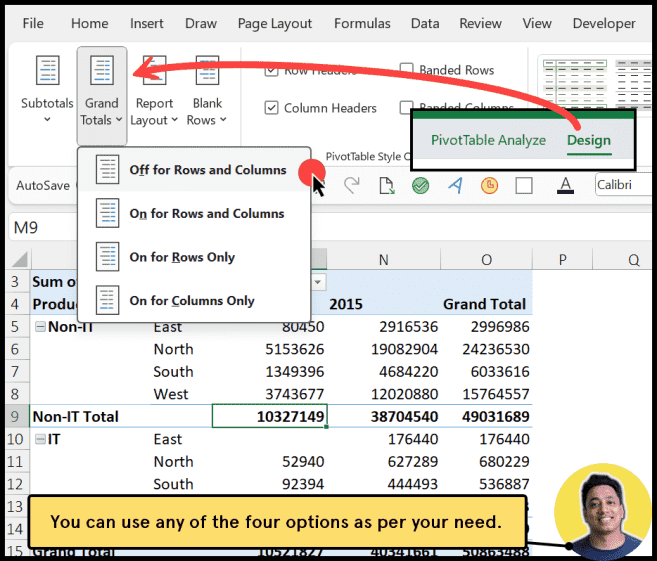Toggle the Row Headers checkbox
Screen dimensions: 657x561
point(271,70)
